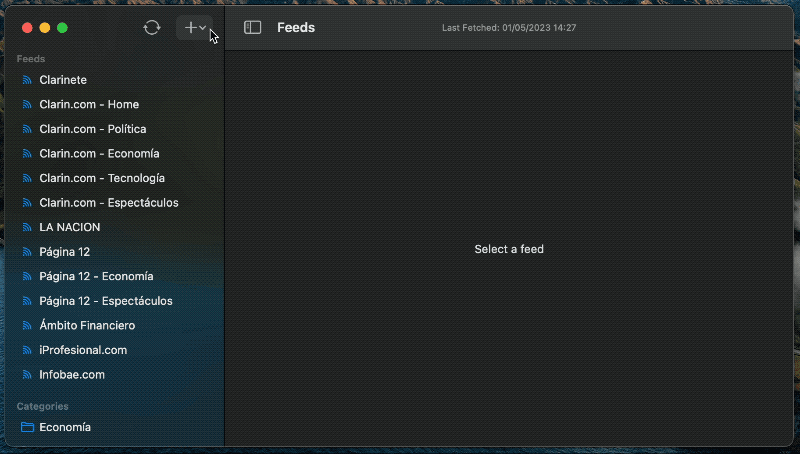Choose the Página 12 - Espectáculos feed
This screenshot has height=454, width=800.
tap(106, 301)
